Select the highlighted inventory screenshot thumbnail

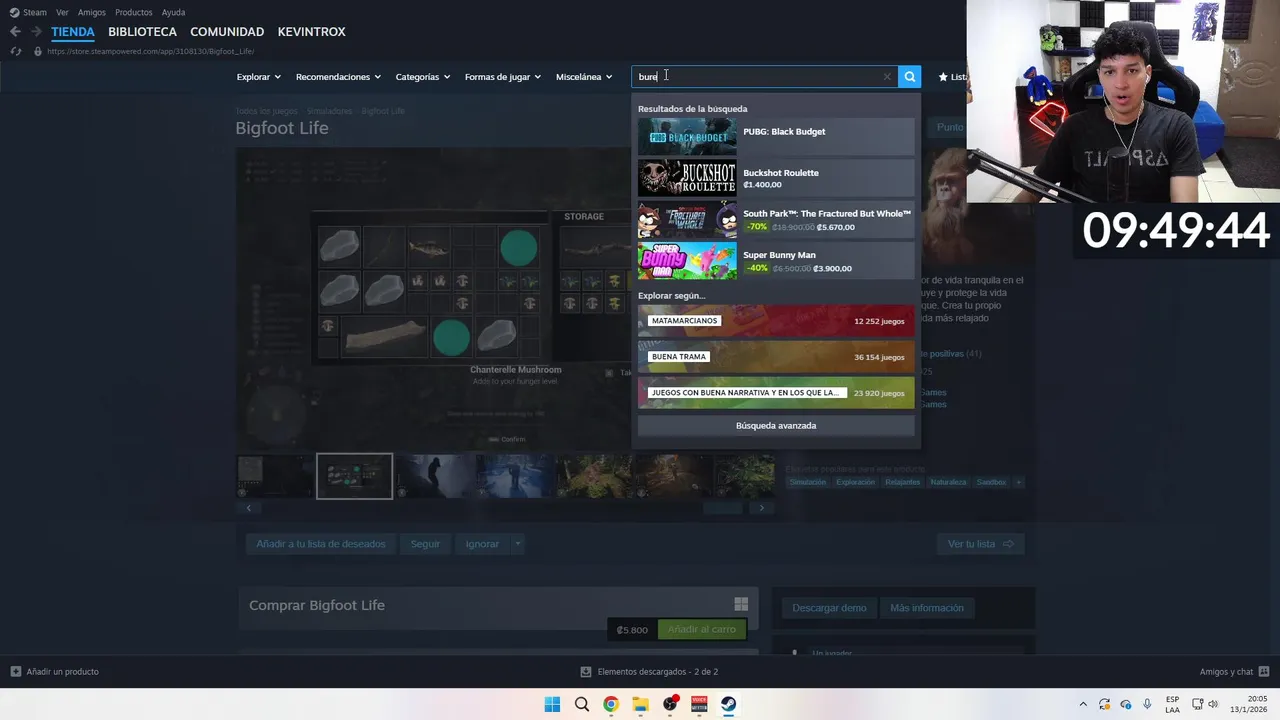click(x=354, y=476)
